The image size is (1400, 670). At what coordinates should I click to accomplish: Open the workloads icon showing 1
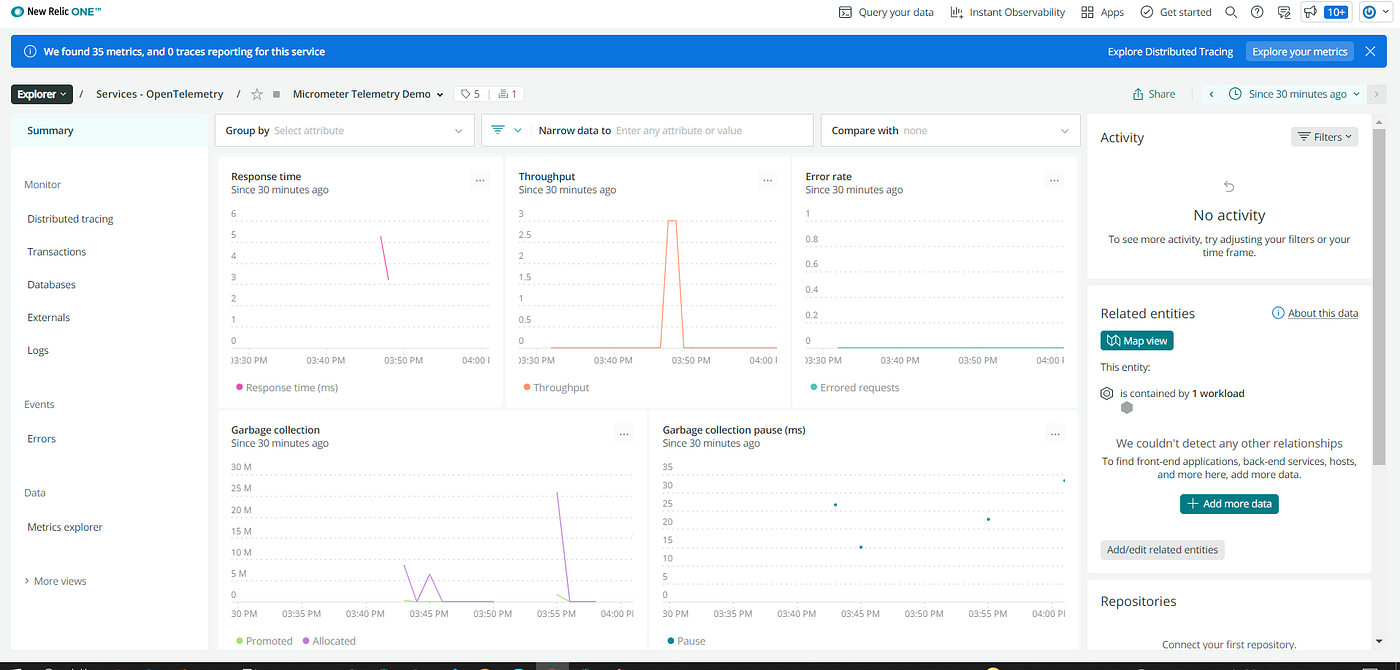tap(507, 94)
